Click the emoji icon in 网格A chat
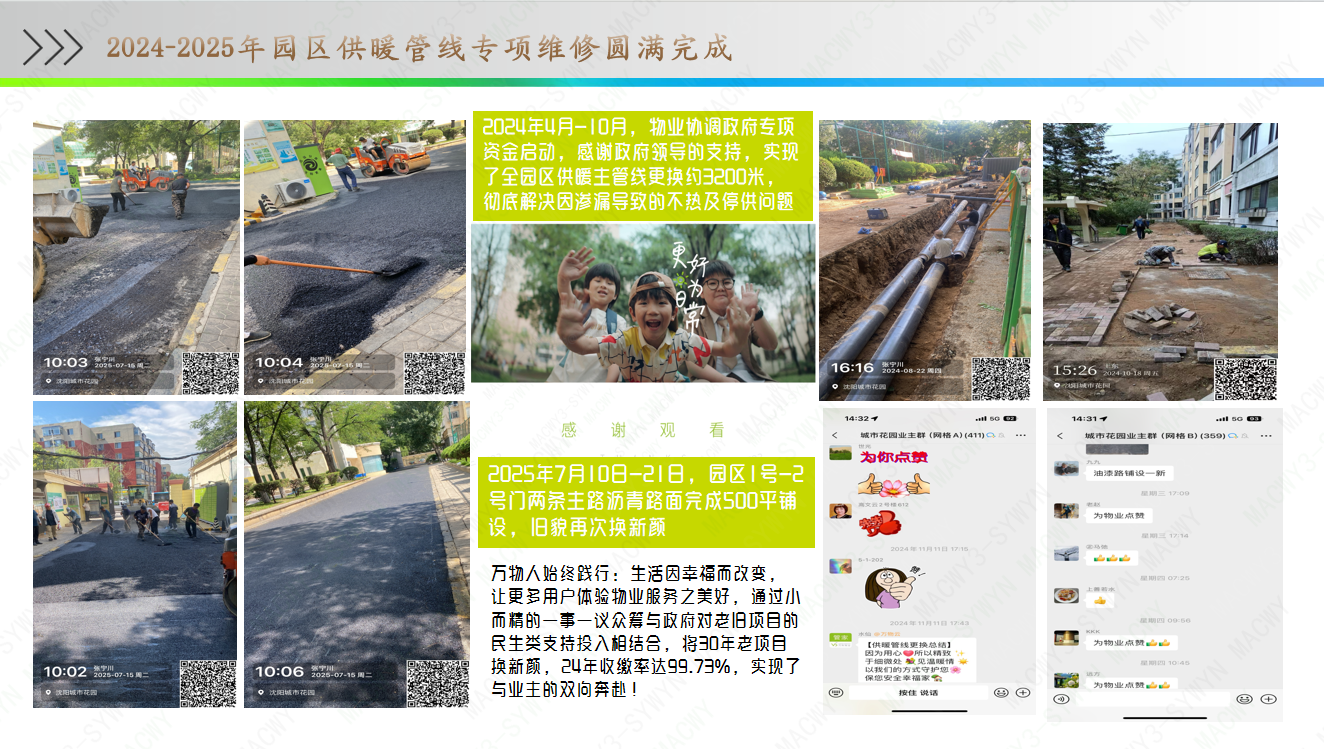 (x=1001, y=692)
